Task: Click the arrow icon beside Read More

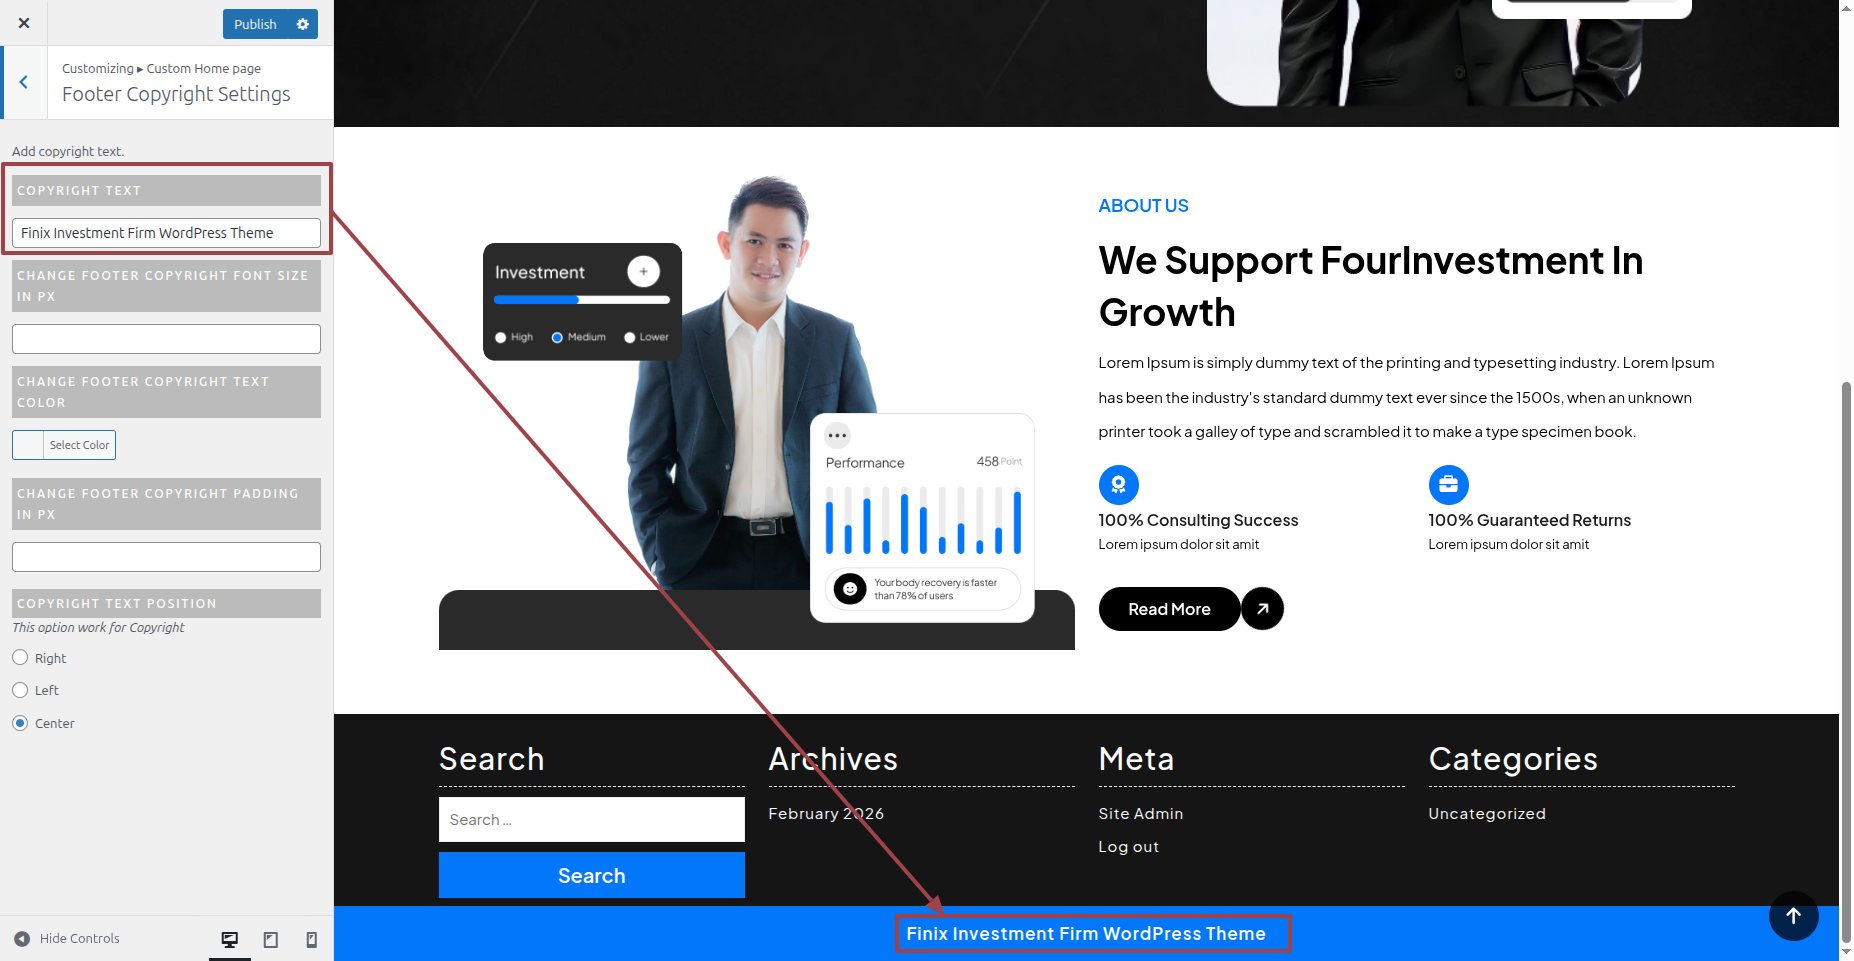Action: tap(1262, 608)
